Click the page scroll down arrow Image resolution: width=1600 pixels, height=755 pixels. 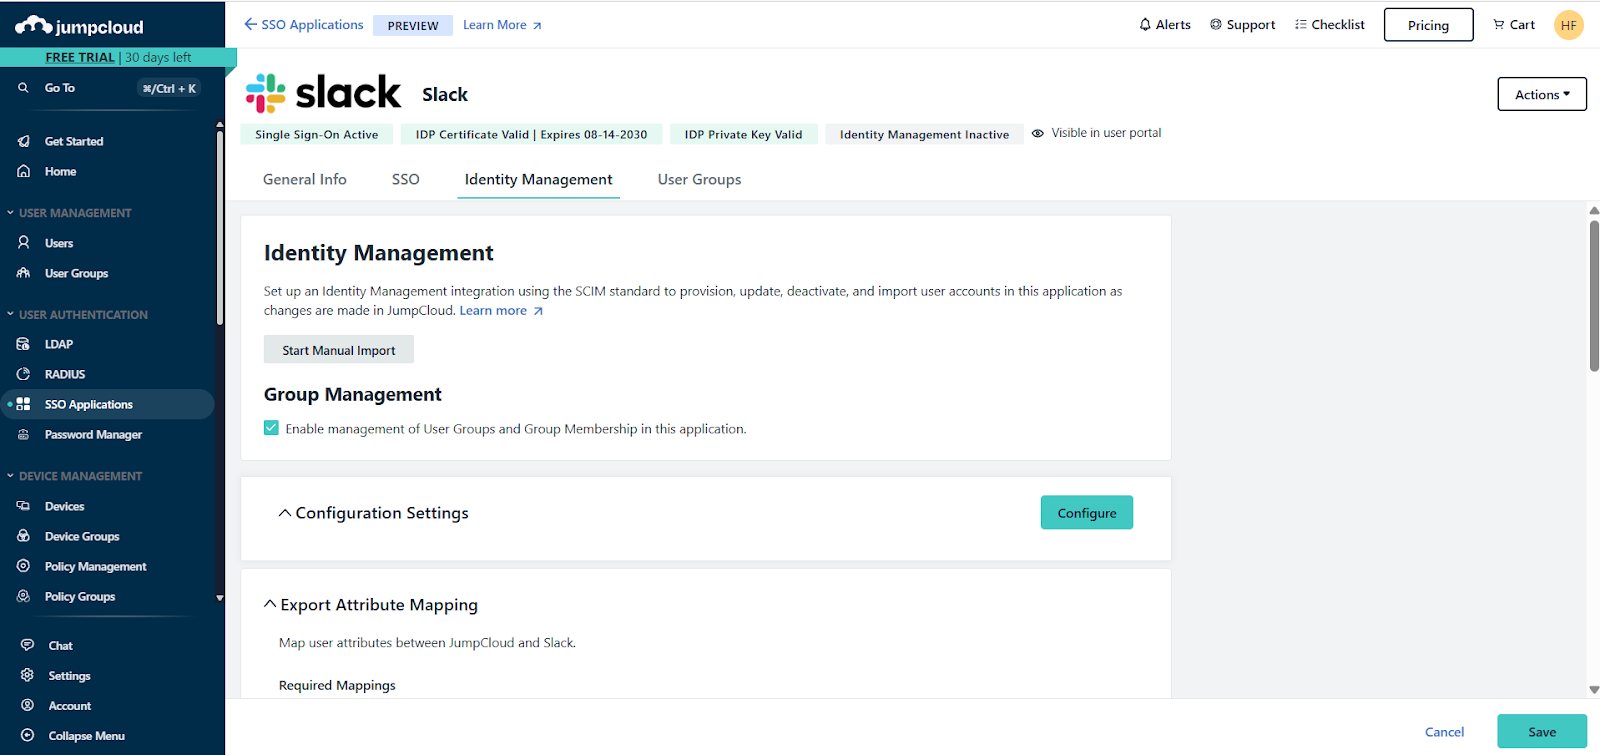[1594, 689]
